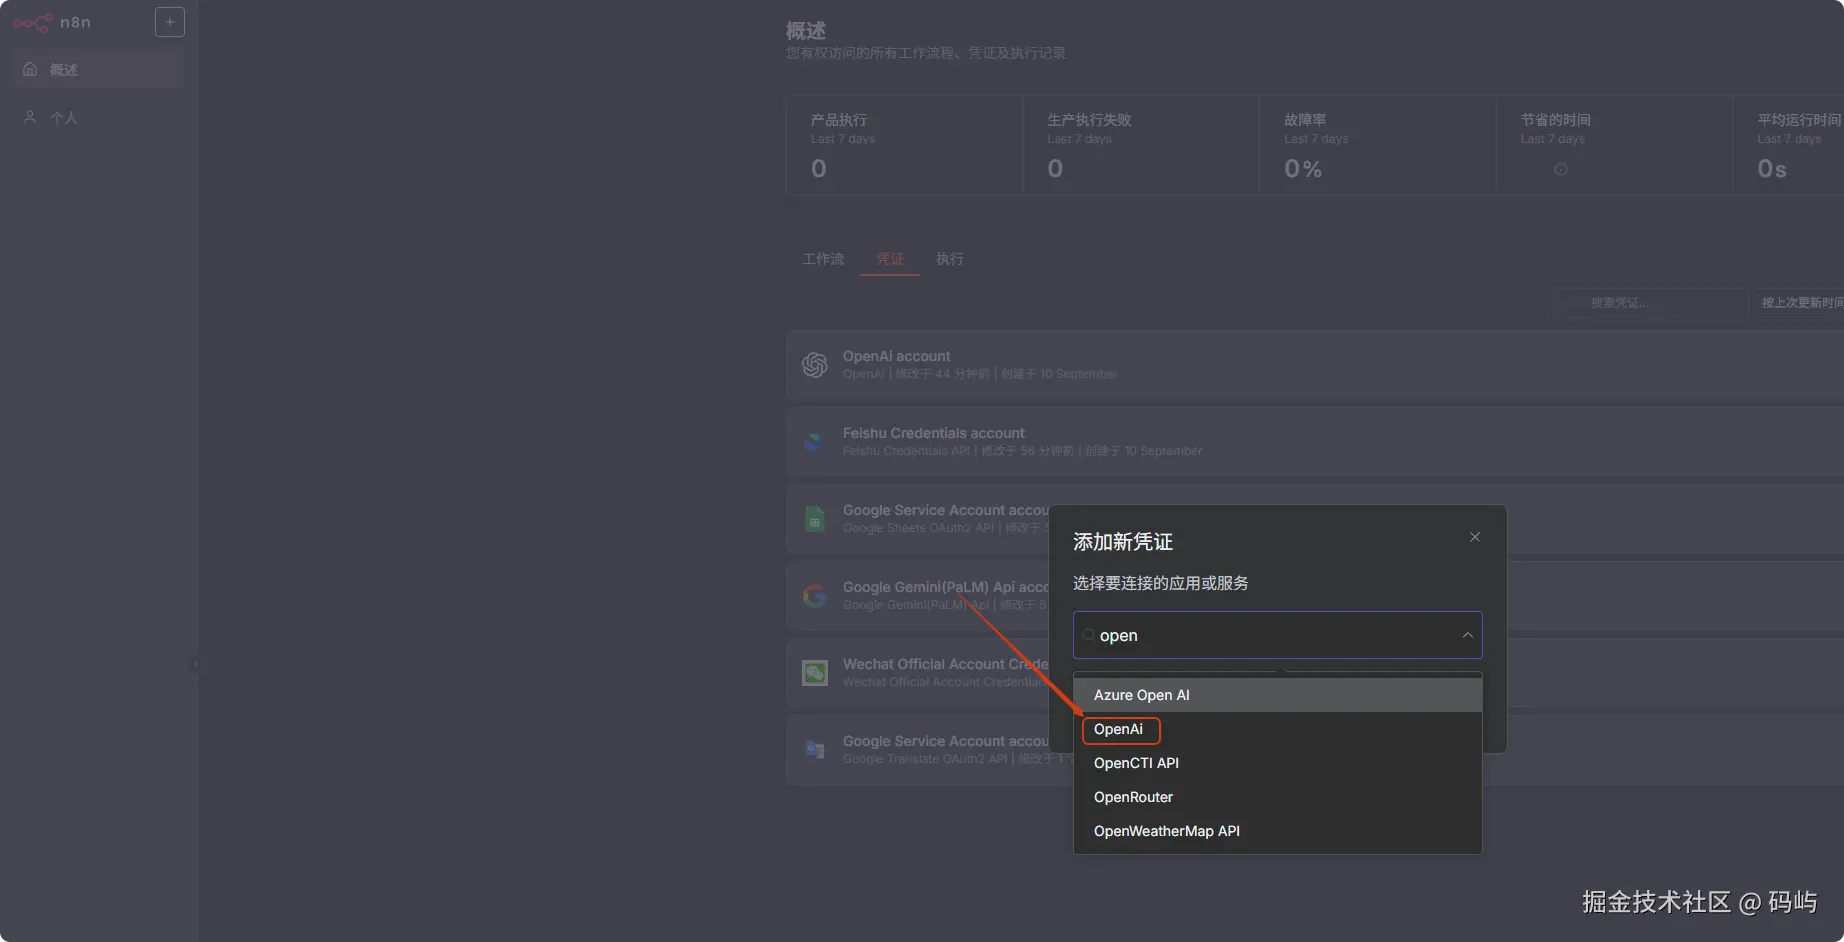Click the Google Sheets icon on its credential row
This screenshot has width=1844, height=942.
pyautogui.click(x=815, y=519)
